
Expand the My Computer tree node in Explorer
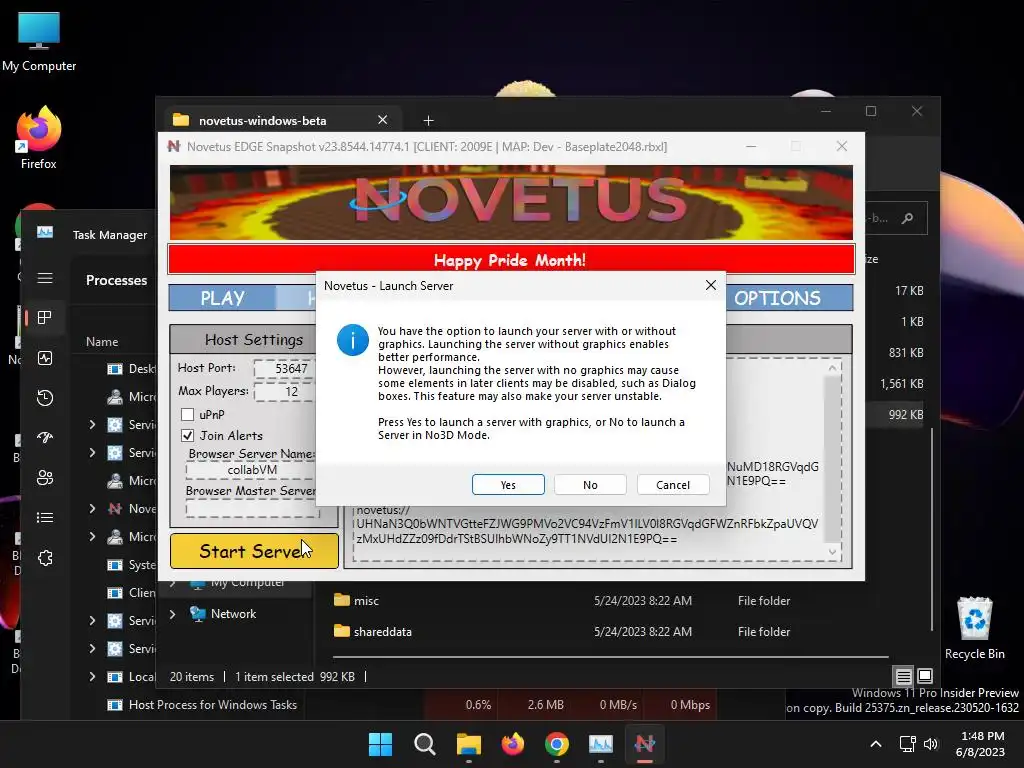click(172, 582)
